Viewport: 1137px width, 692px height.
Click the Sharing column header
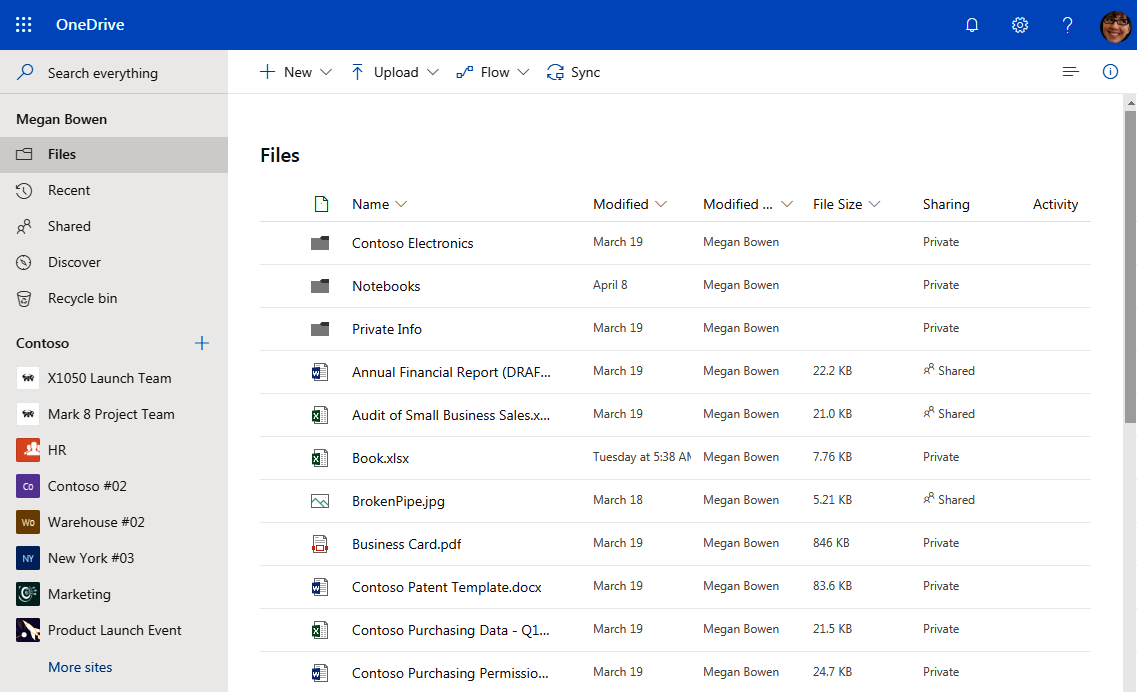[x=946, y=204]
